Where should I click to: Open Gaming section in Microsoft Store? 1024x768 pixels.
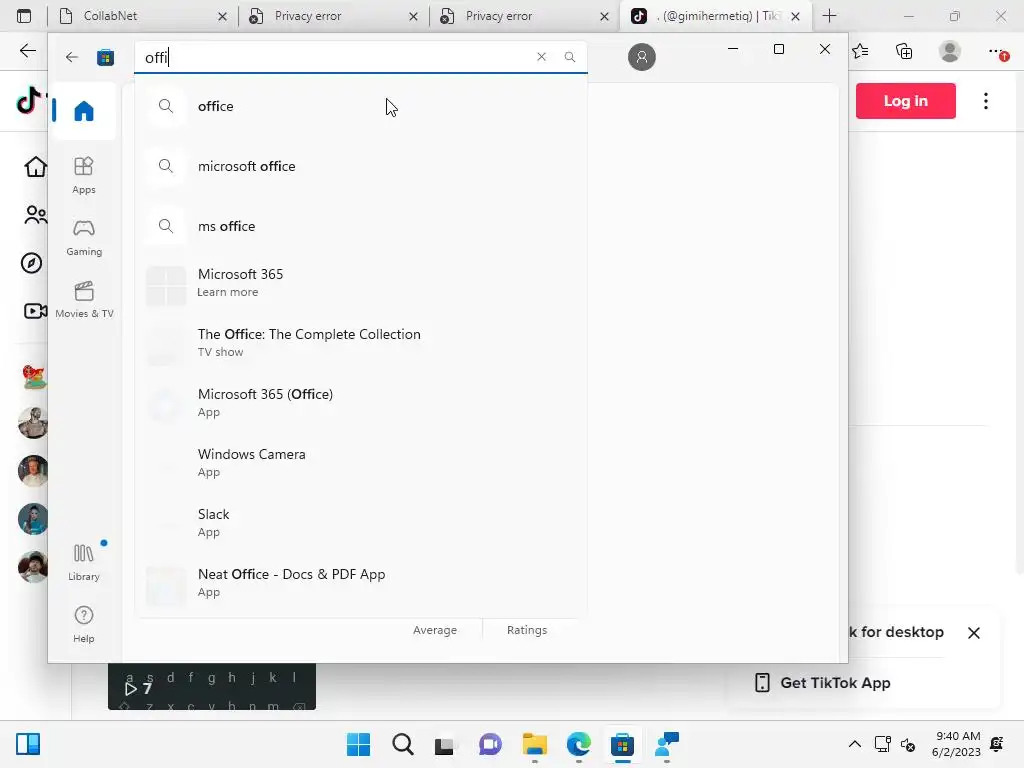[x=84, y=237]
